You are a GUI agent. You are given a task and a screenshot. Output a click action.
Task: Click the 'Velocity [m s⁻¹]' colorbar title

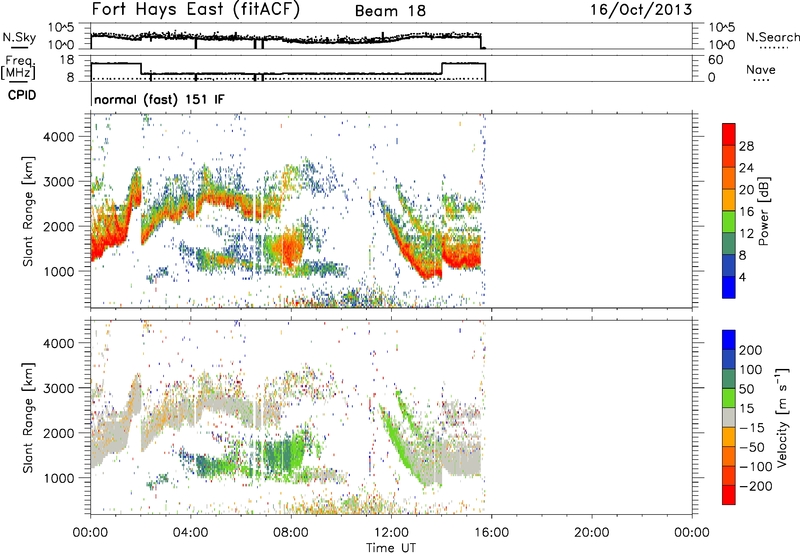pos(781,417)
